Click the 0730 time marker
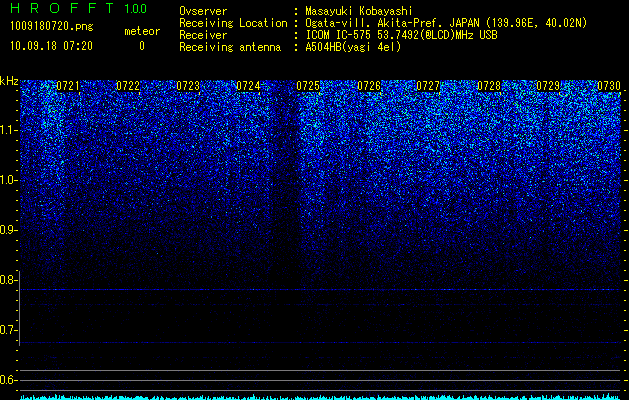The height and width of the screenshot is (400, 629). pyautogui.click(x=609, y=86)
